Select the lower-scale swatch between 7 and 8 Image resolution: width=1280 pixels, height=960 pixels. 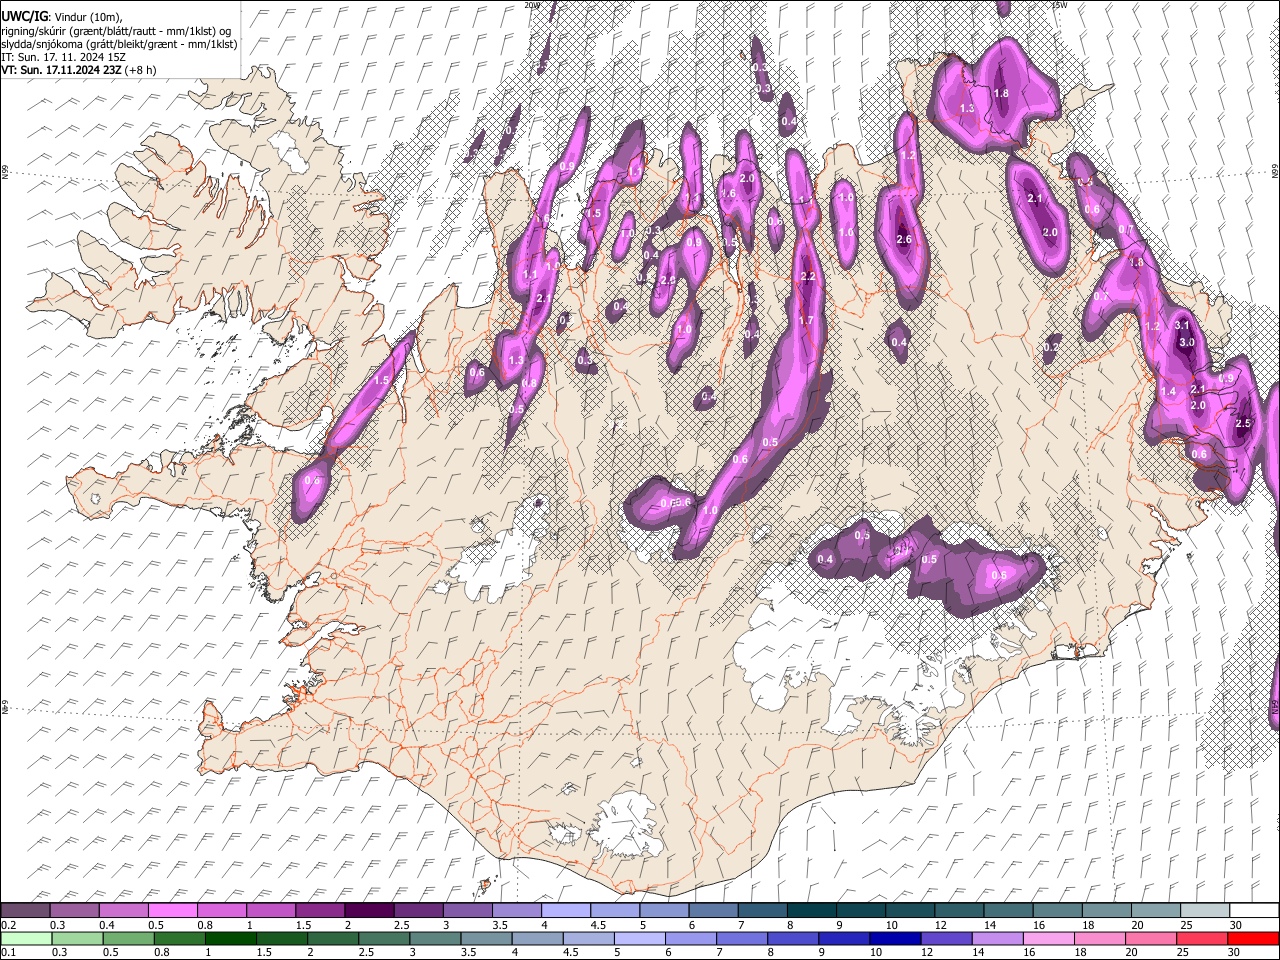click(741, 938)
